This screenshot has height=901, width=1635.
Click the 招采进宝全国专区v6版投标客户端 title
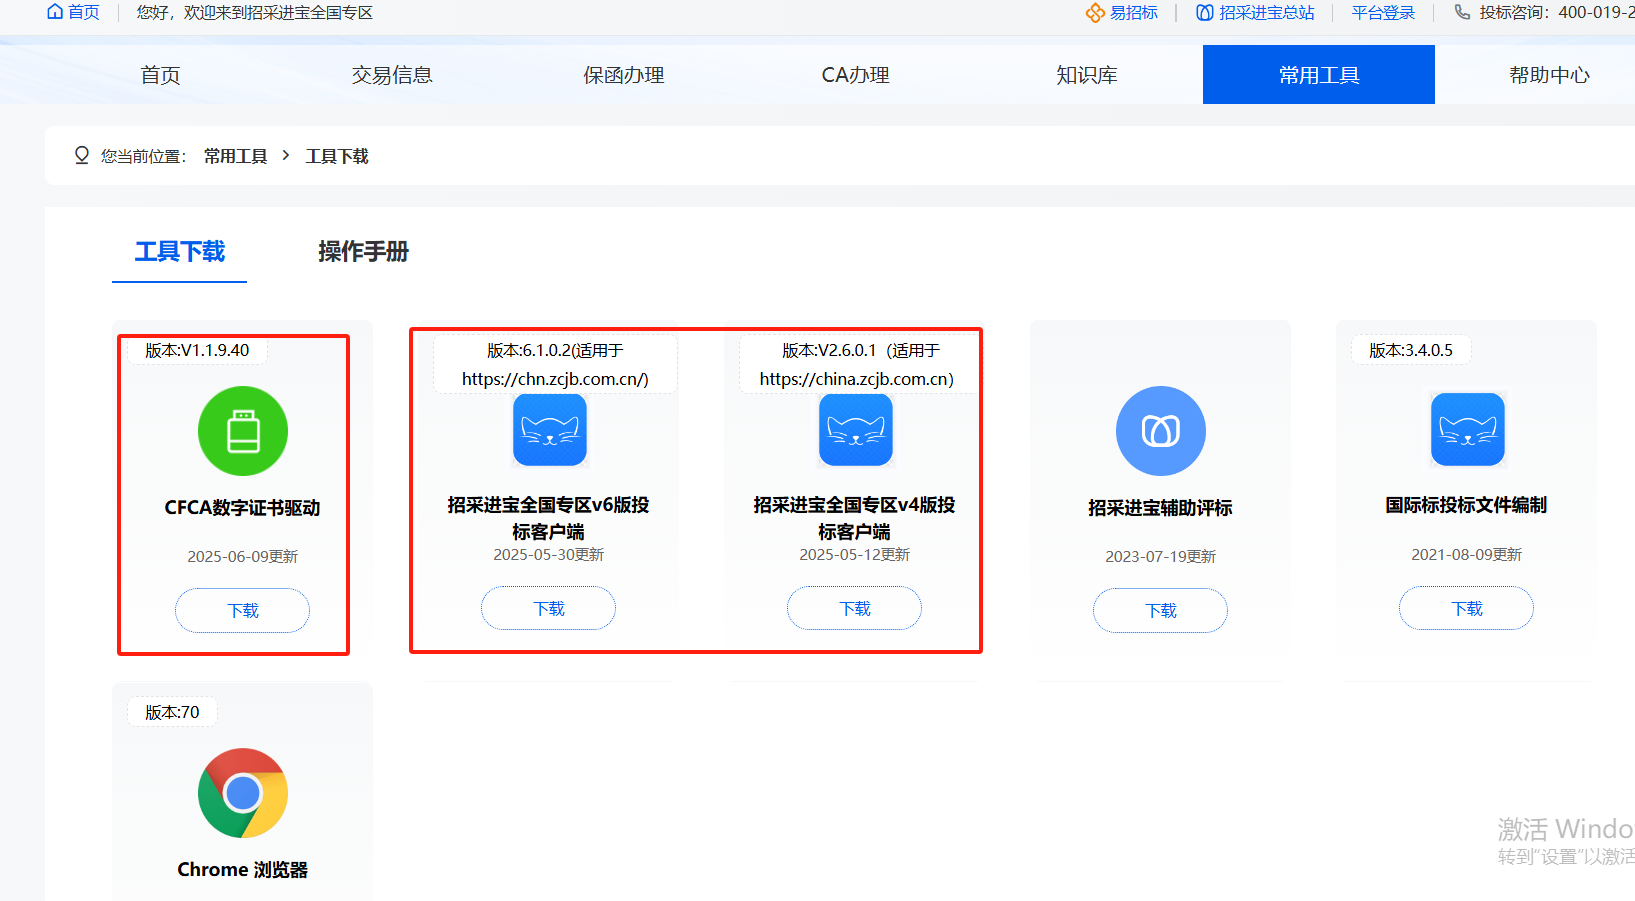(x=549, y=518)
